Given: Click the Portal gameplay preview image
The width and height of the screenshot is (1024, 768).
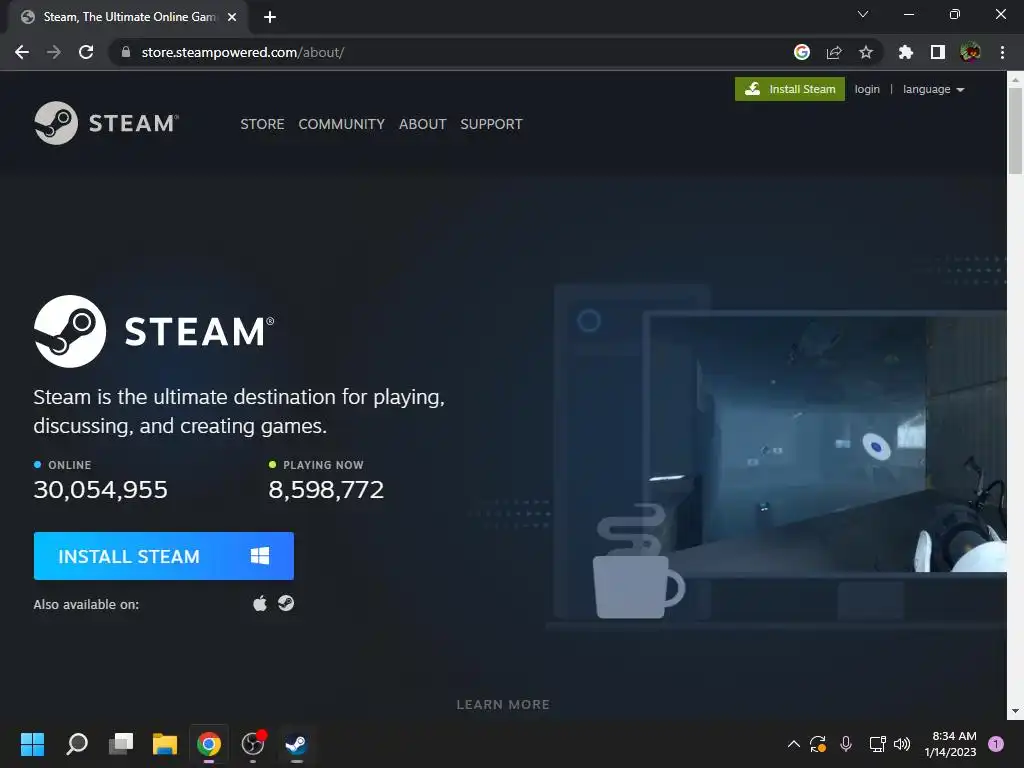Looking at the screenshot, I should pos(827,444).
